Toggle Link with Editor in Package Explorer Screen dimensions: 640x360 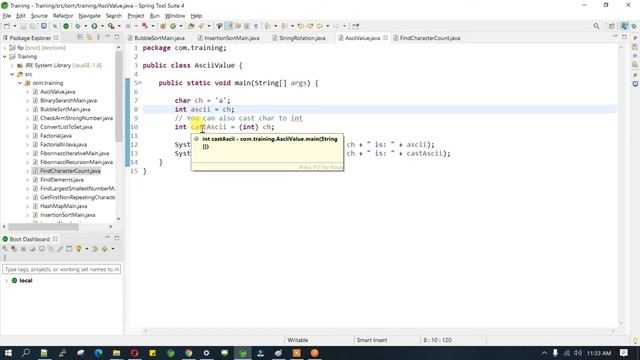pyautogui.click(x=89, y=37)
